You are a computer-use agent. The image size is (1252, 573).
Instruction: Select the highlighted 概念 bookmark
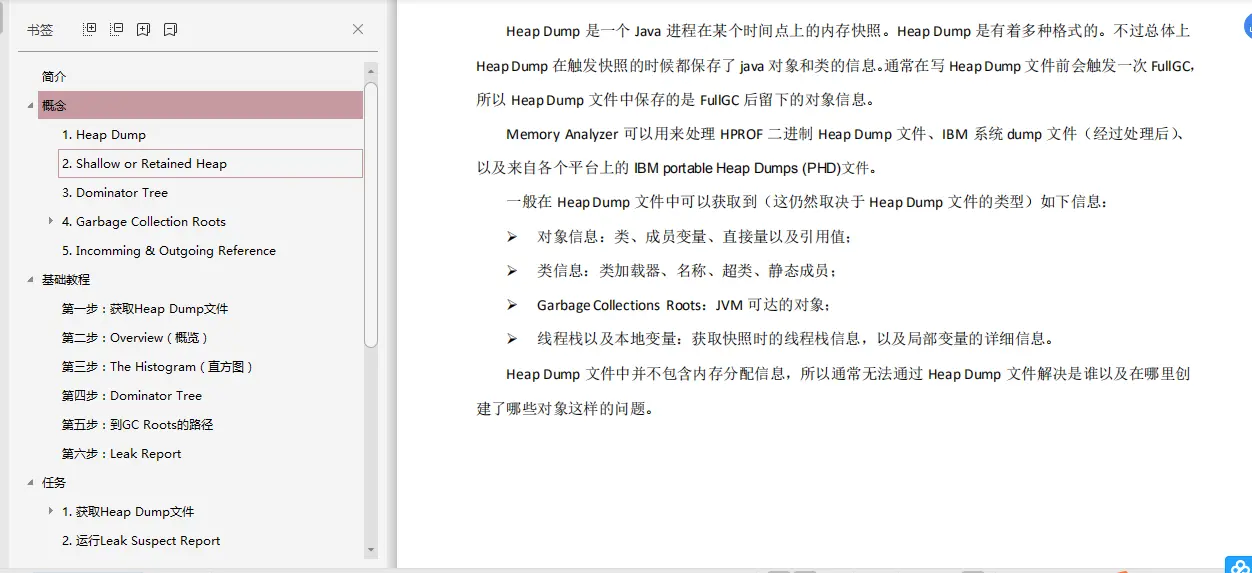200,105
